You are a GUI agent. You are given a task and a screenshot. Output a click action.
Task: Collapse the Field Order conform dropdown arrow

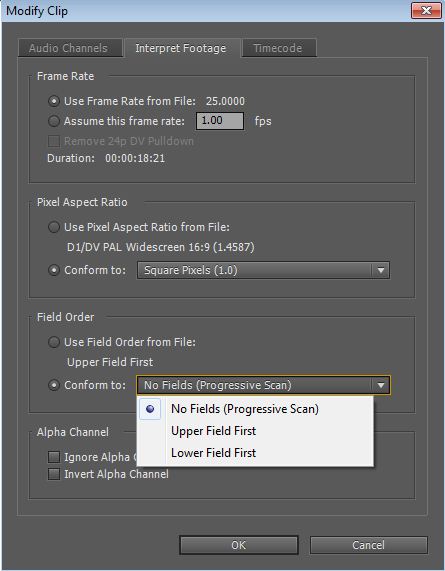click(x=381, y=385)
